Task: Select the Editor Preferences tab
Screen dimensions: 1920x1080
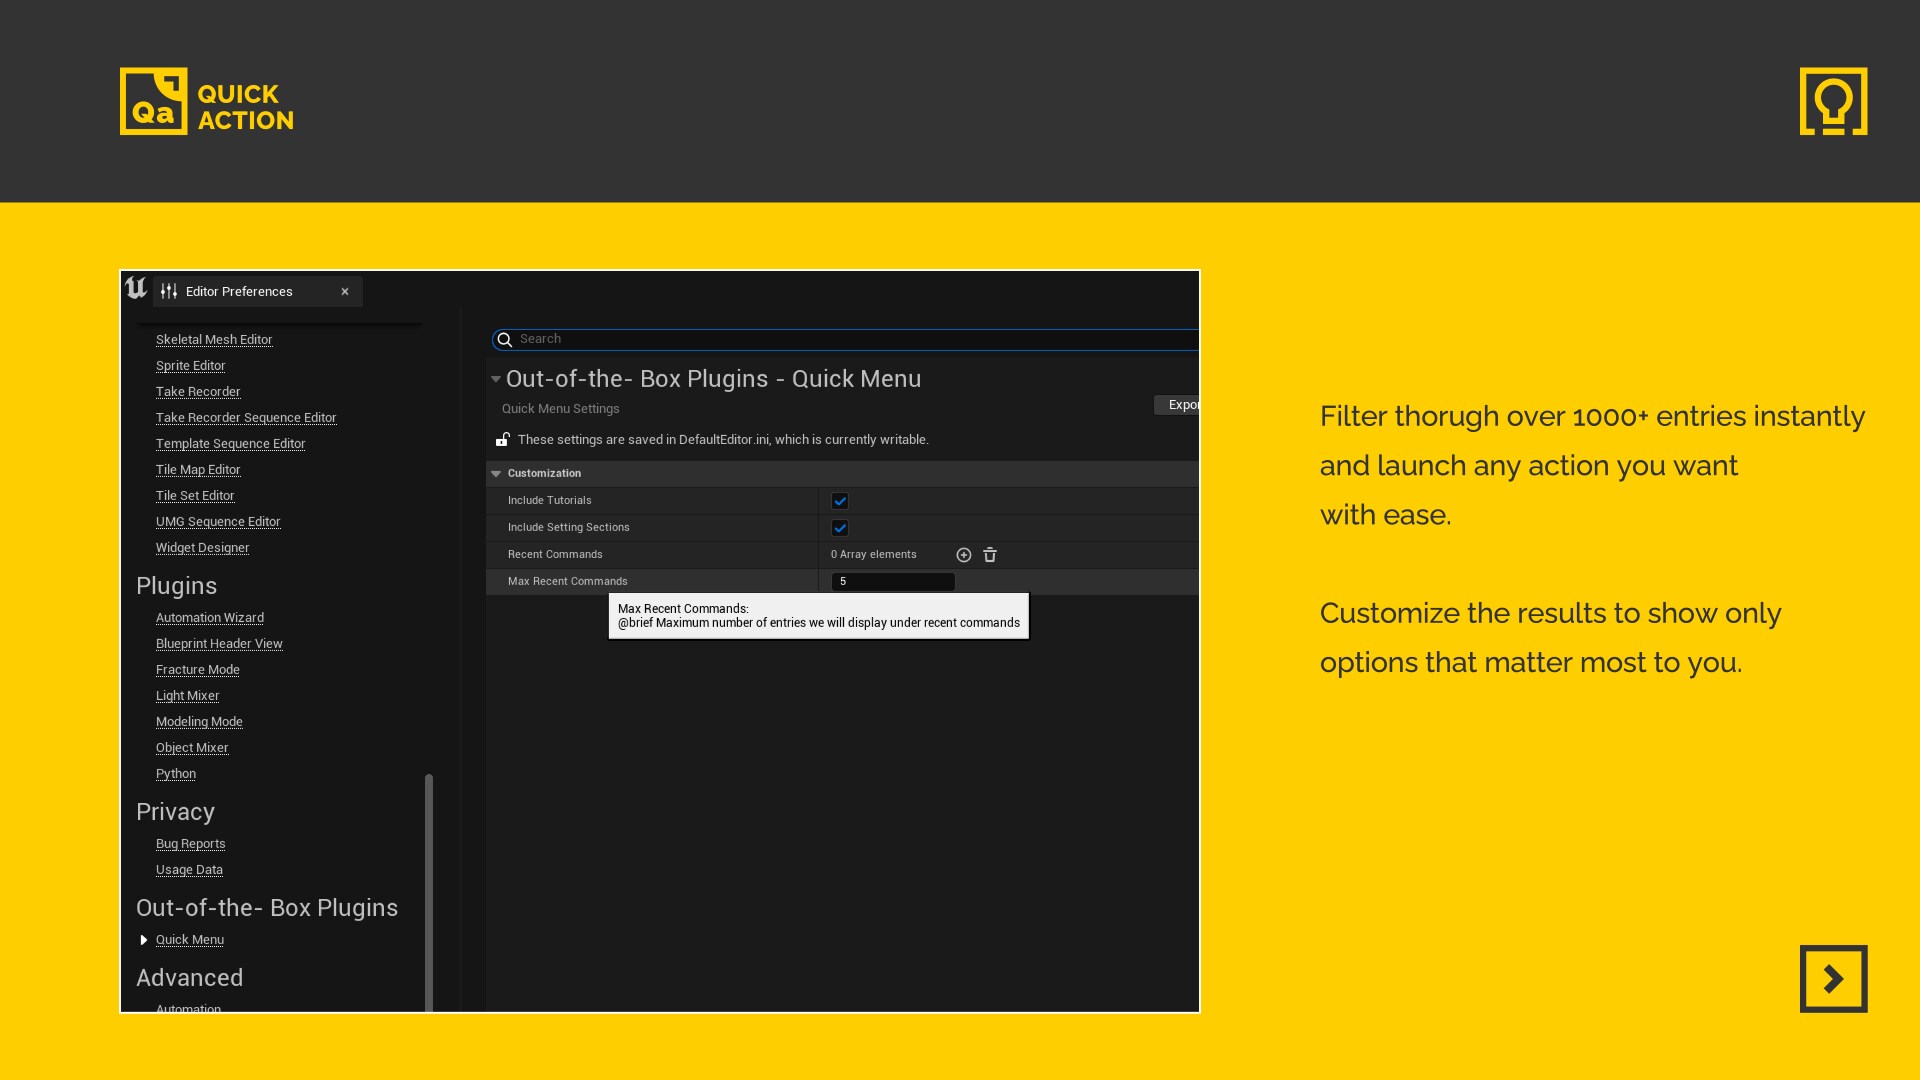Action: point(237,291)
